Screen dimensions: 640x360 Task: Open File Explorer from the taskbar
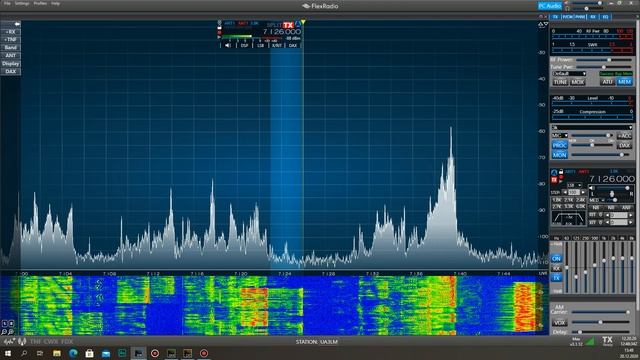click(57, 353)
